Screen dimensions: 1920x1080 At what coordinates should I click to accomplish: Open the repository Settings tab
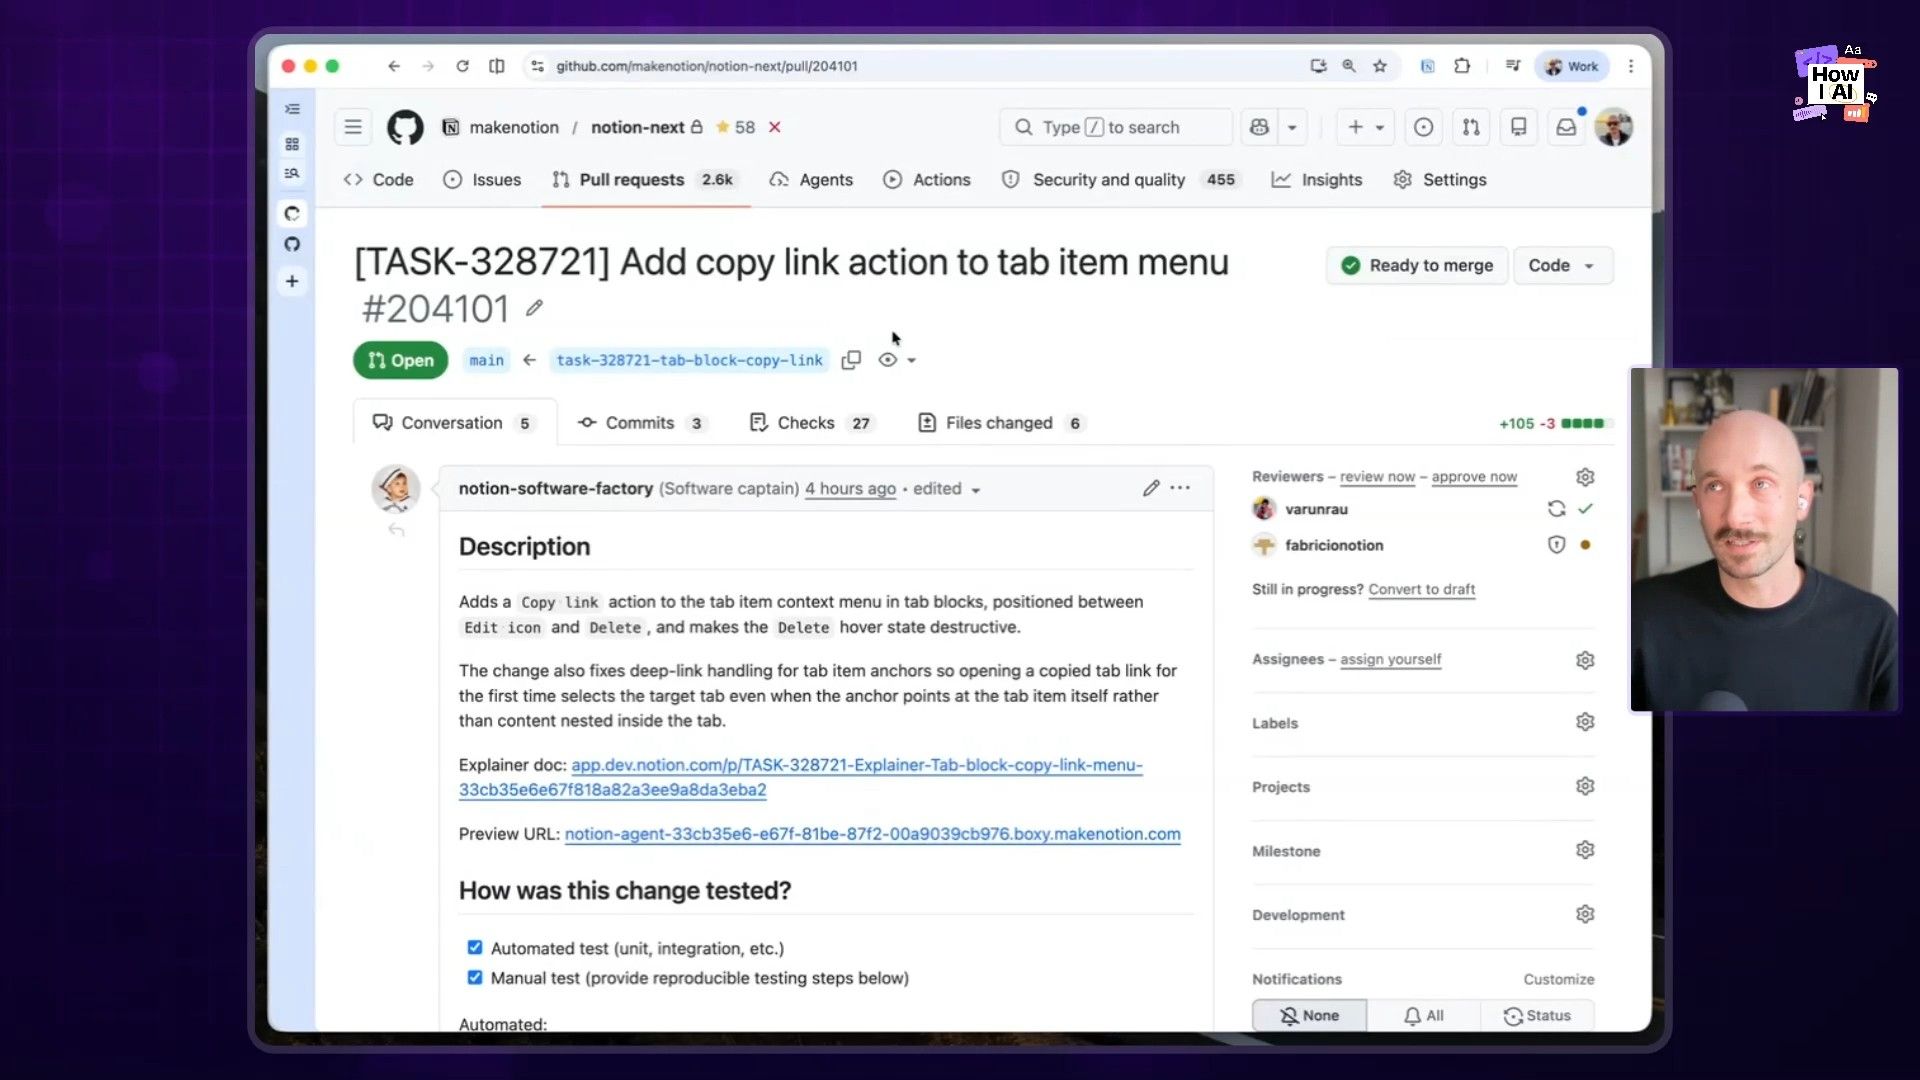click(1440, 180)
